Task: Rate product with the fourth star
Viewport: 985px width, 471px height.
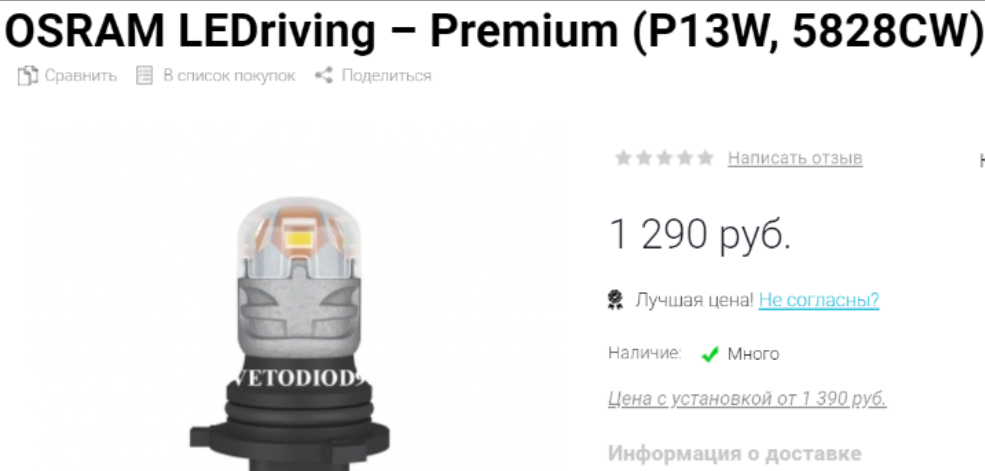Action: coord(685,158)
